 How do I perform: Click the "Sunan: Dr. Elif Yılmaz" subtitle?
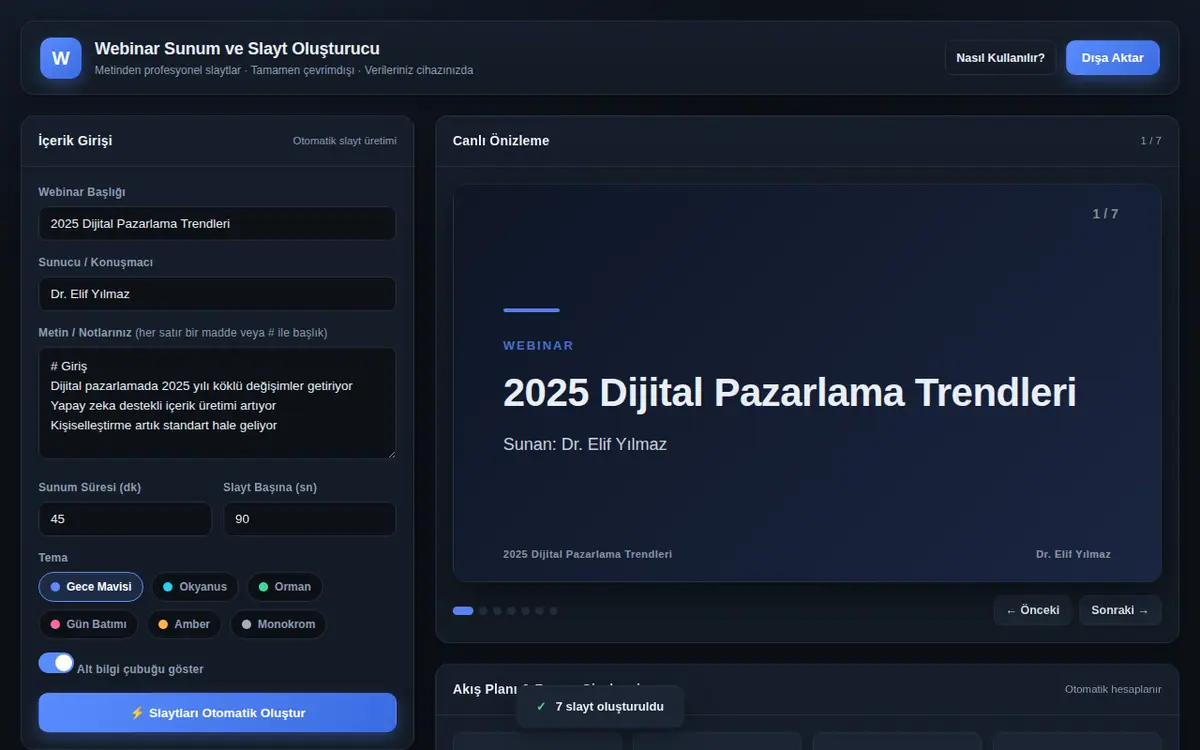tap(585, 445)
